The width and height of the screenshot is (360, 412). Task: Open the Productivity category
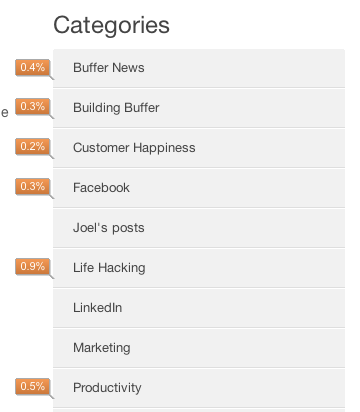pyautogui.click(x=199, y=388)
